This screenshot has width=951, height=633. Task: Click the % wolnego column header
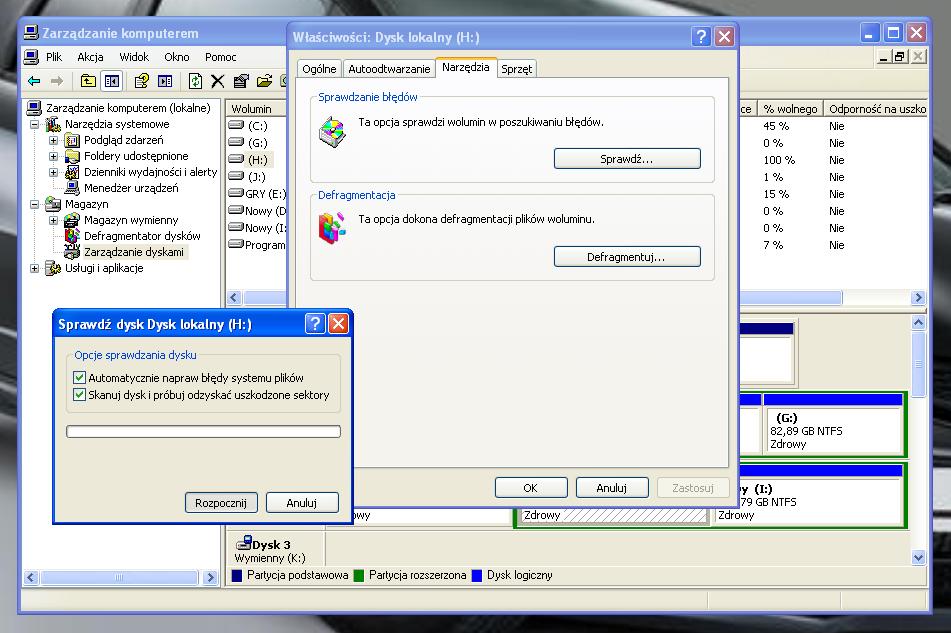[790, 109]
